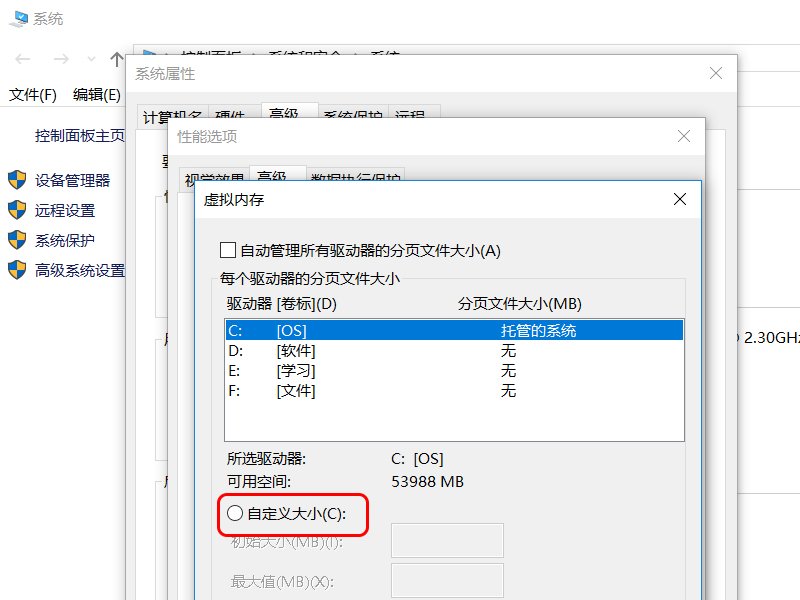Switch to the 视觉效果 tab
The height and width of the screenshot is (600, 800).
click(213, 174)
